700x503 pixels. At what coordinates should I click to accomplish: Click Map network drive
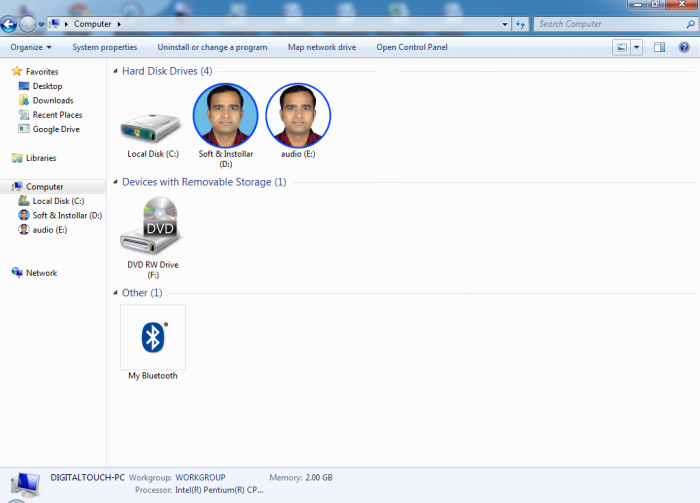[321, 47]
